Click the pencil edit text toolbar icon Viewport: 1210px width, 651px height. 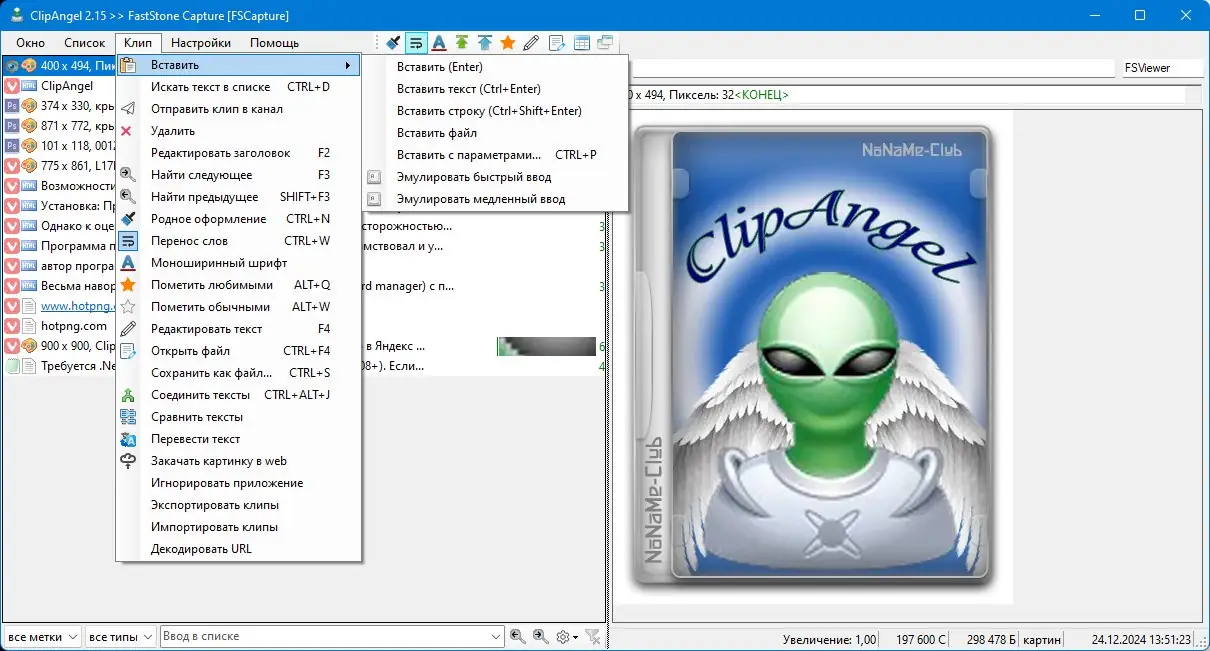click(x=532, y=43)
